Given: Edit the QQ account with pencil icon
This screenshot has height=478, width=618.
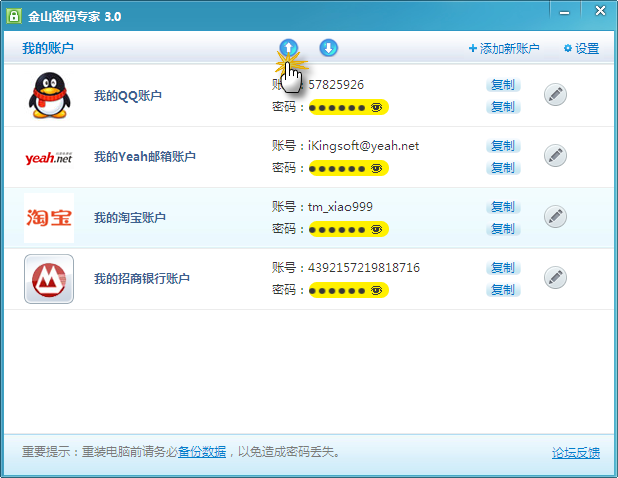Looking at the screenshot, I should 555,95.
